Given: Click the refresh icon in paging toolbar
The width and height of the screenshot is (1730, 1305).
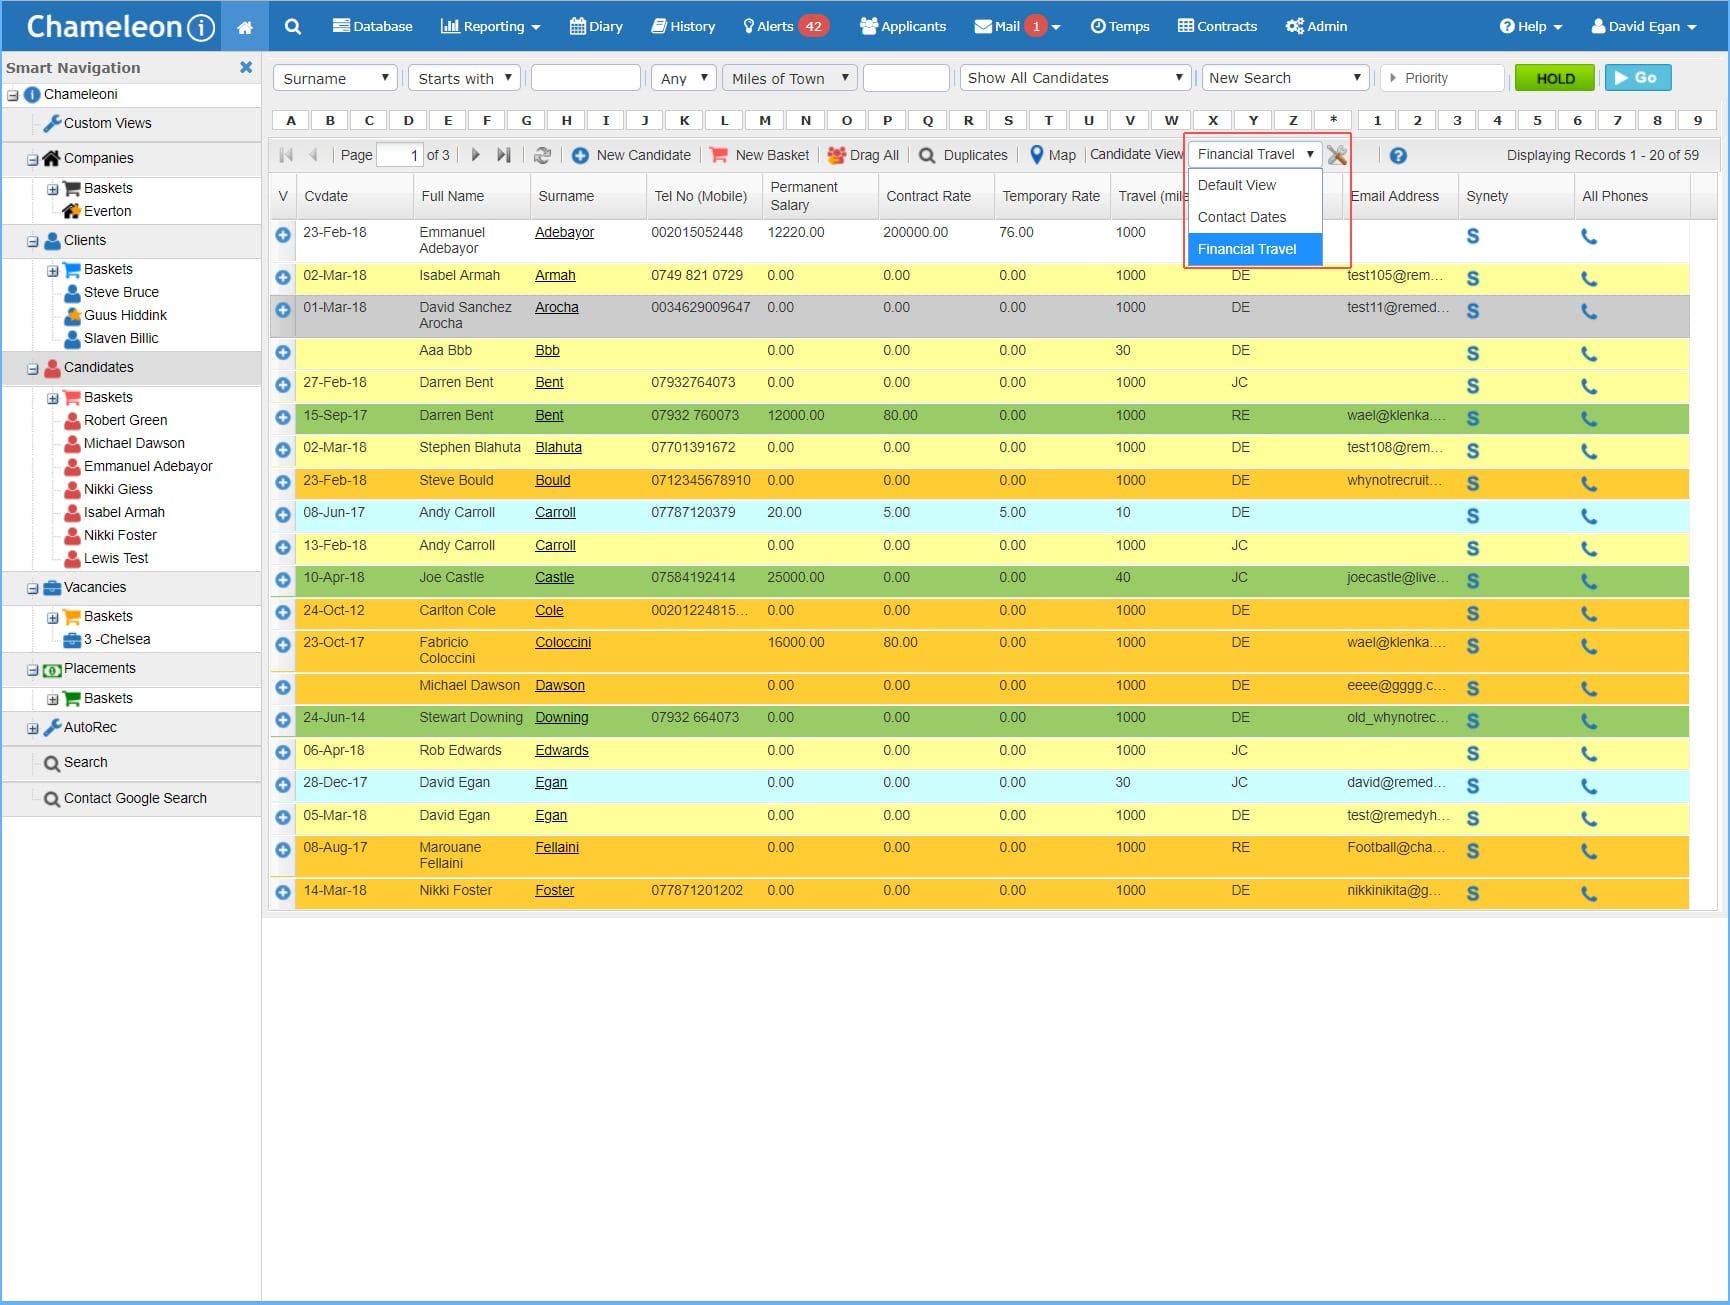Looking at the screenshot, I should point(542,155).
